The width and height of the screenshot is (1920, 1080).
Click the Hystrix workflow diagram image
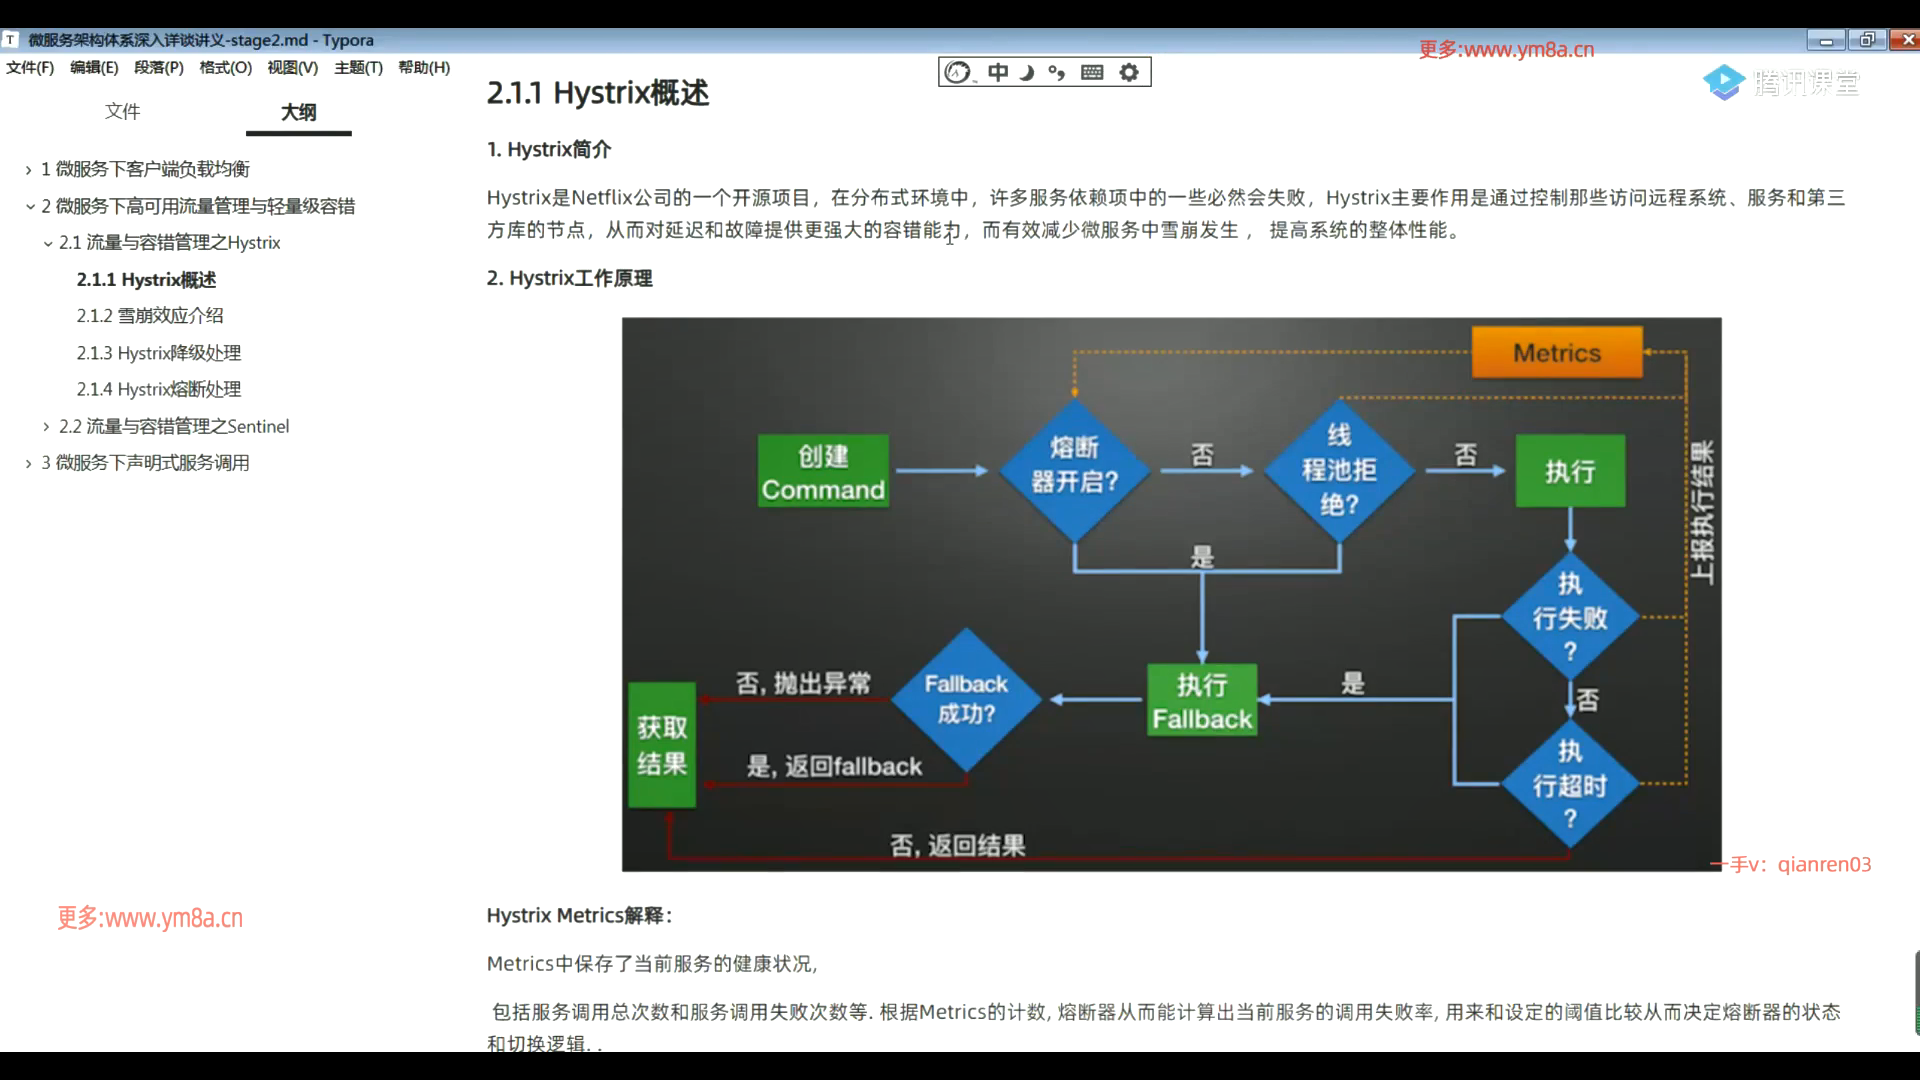(x=1171, y=594)
